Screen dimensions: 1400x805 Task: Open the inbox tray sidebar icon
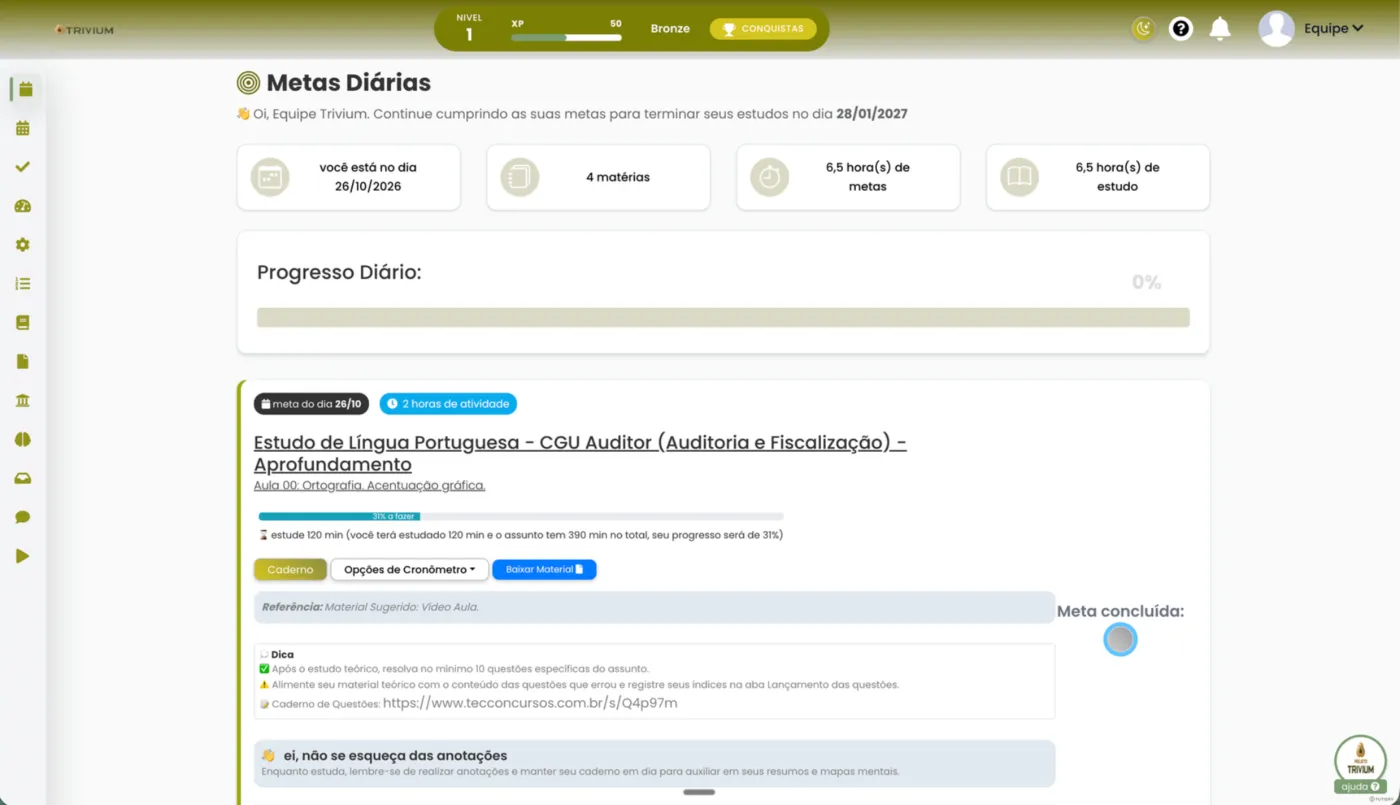pos(23,478)
